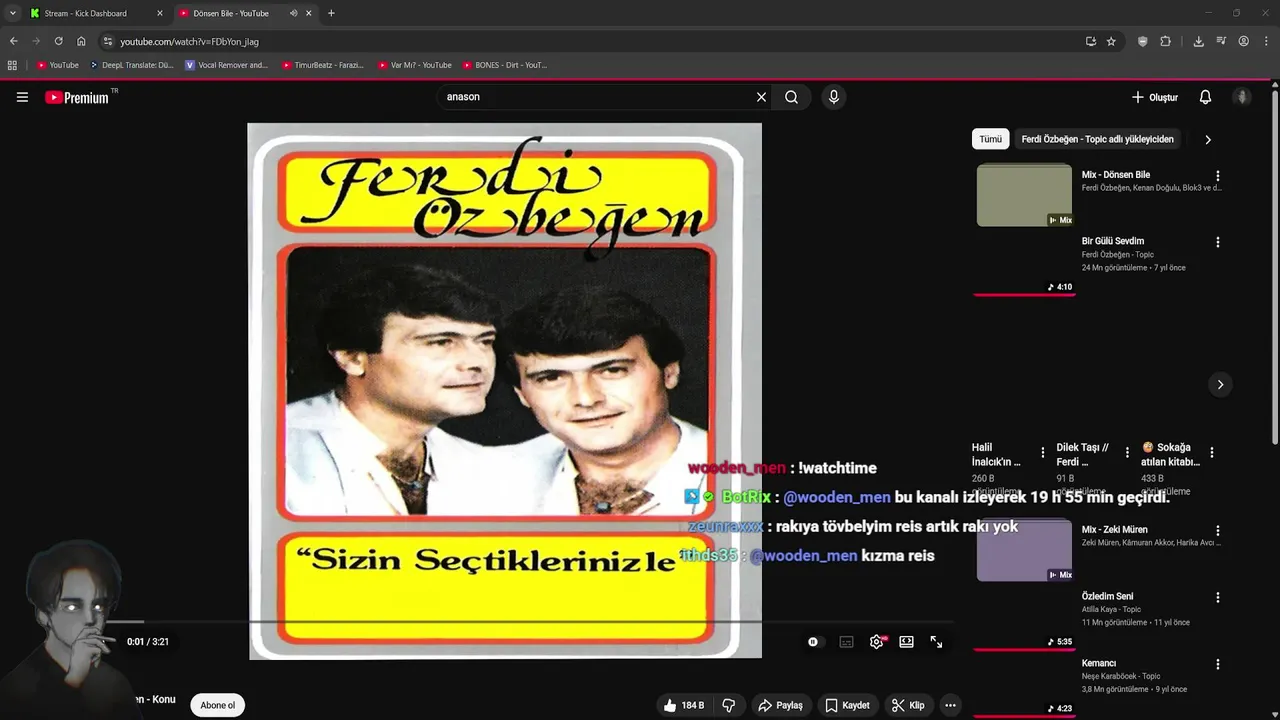Show next filter chips with arrow
1280x720 pixels.
tap(1207, 139)
